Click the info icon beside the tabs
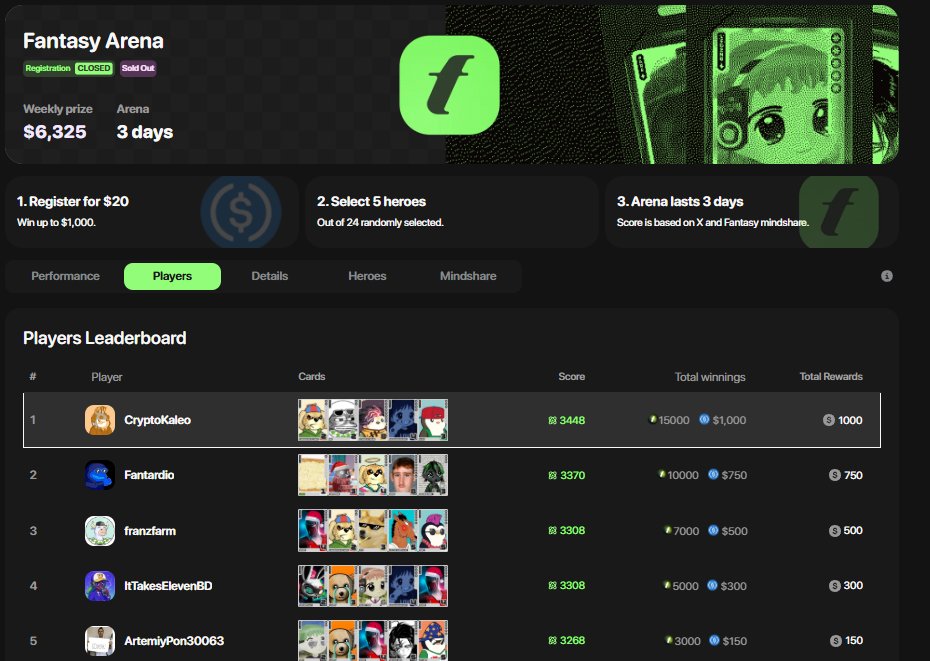This screenshot has width=930, height=661. click(x=886, y=276)
